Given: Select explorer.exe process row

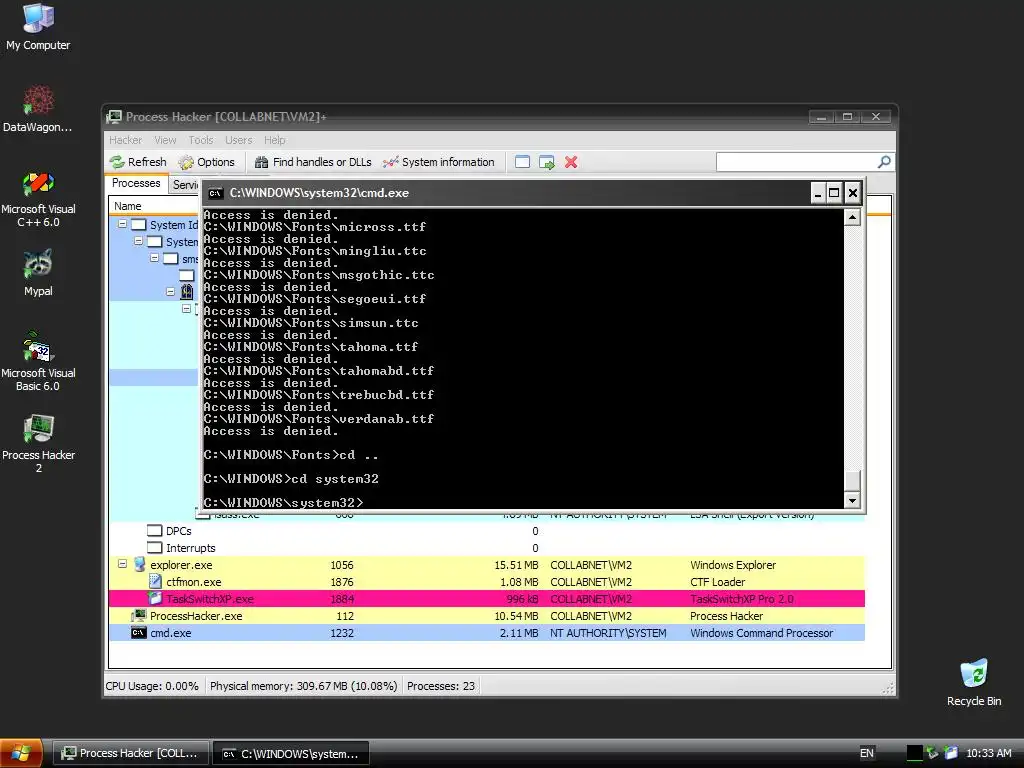Looking at the screenshot, I should point(487,565).
